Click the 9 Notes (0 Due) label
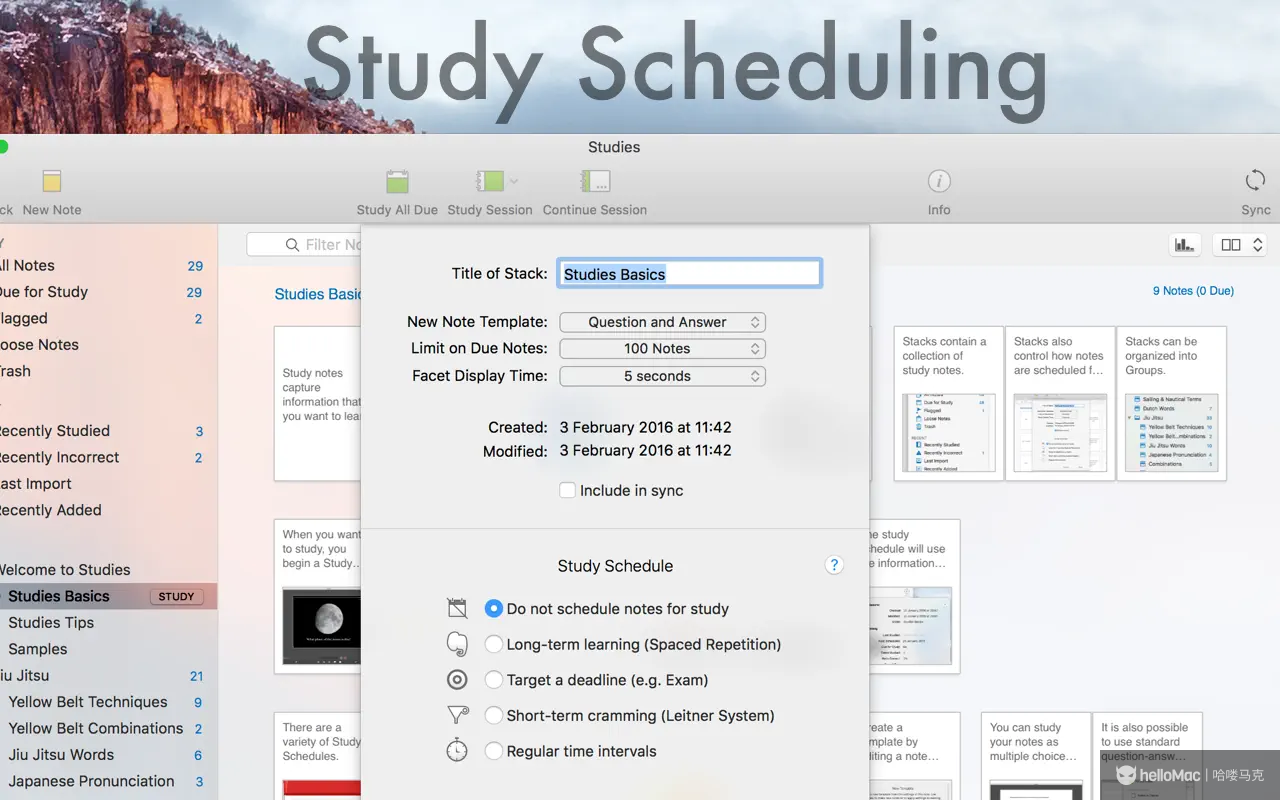Viewport: 1280px width, 800px height. [1193, 291]
